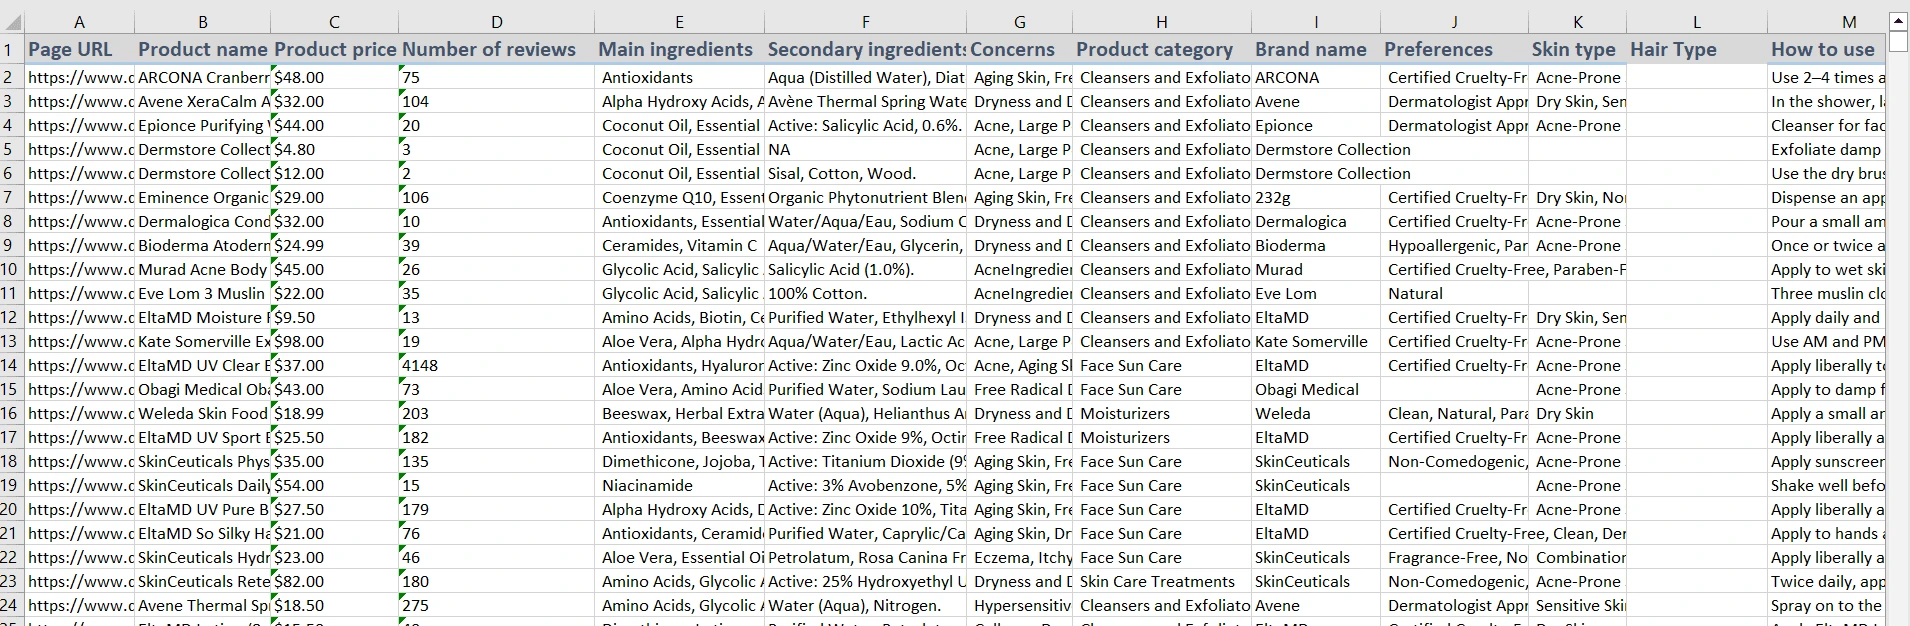Select the 'Murad Acne Body' product cell
This screenshot has height=626, width=1910.
tap(202, 269)
